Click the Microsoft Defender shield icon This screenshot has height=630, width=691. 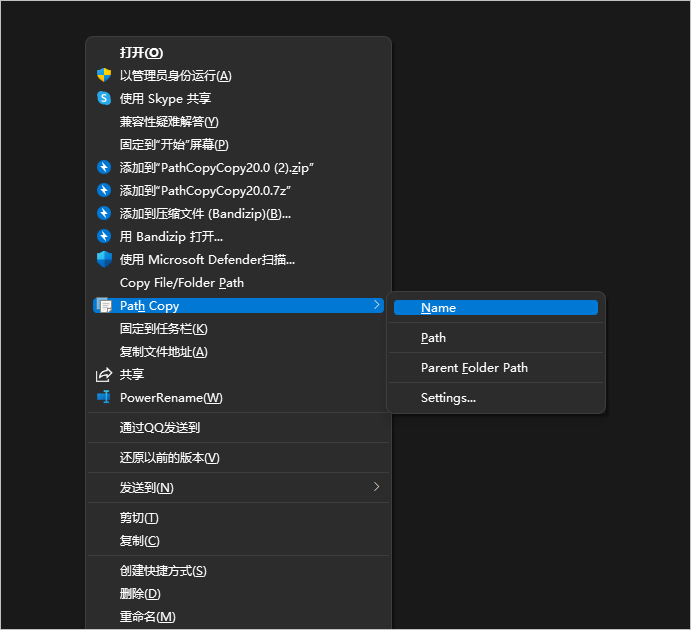(x=103, y=259)
